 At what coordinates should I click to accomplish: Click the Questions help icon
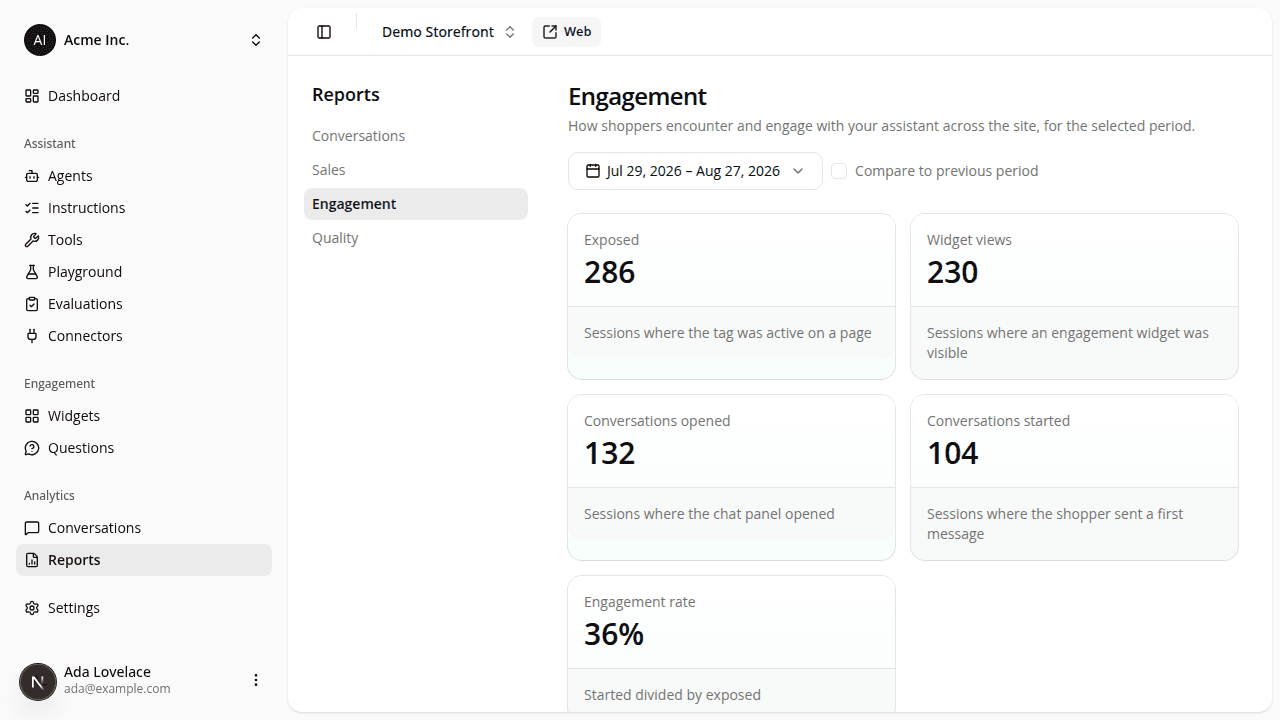point(32,448)
